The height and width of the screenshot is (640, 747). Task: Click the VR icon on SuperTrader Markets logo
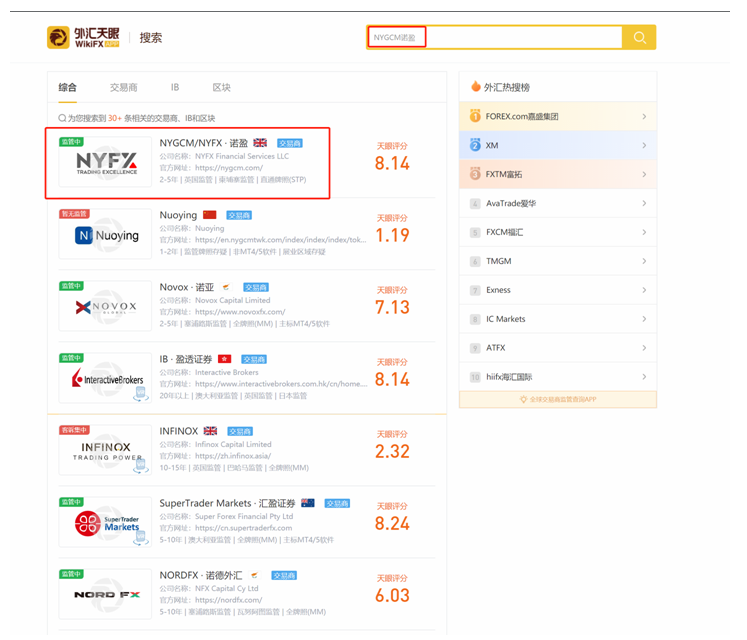141,538
